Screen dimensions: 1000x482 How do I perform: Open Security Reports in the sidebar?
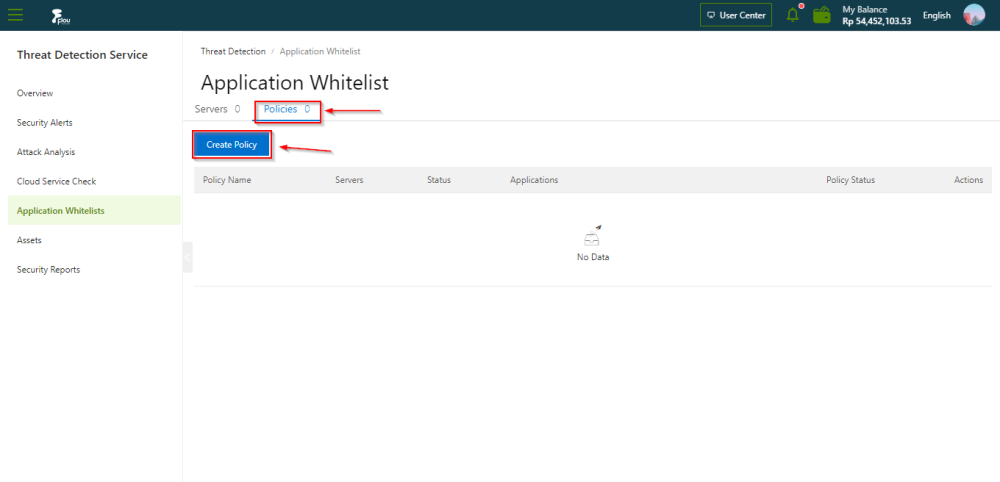pos(48,269)
